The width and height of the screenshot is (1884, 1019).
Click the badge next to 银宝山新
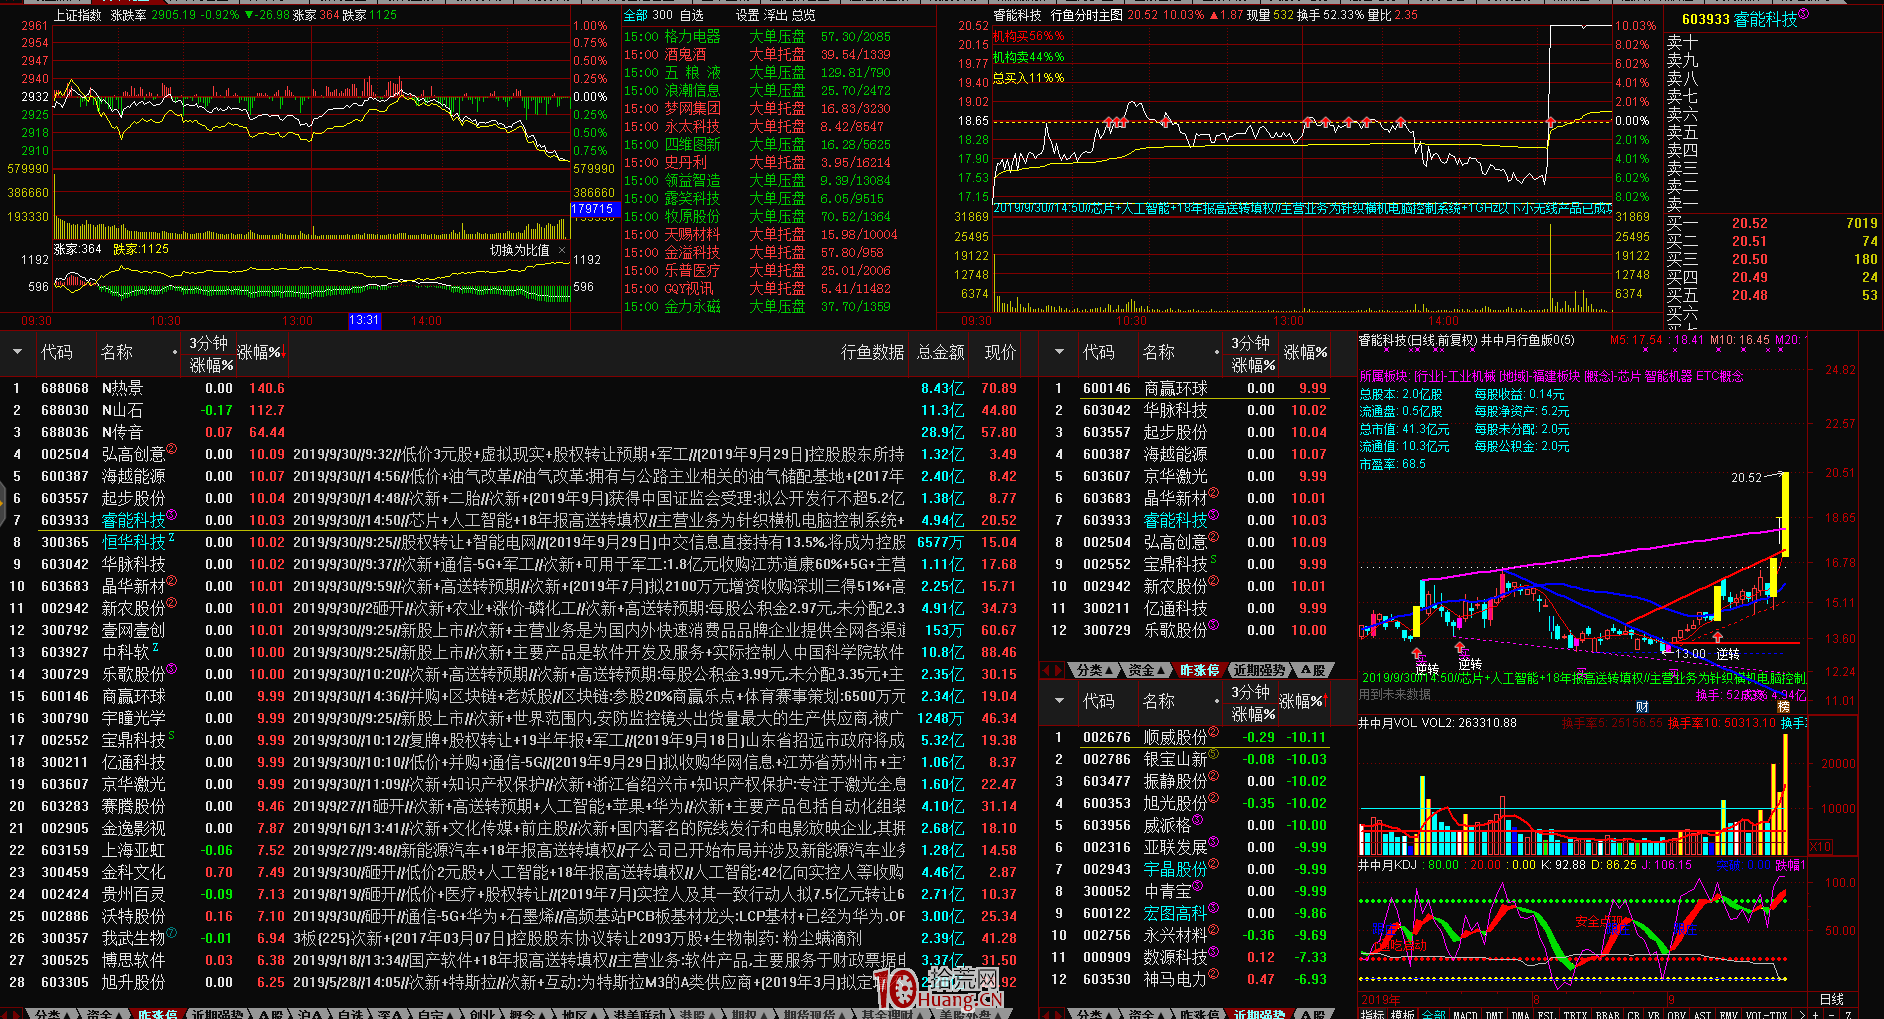(x=1213, y=754)
